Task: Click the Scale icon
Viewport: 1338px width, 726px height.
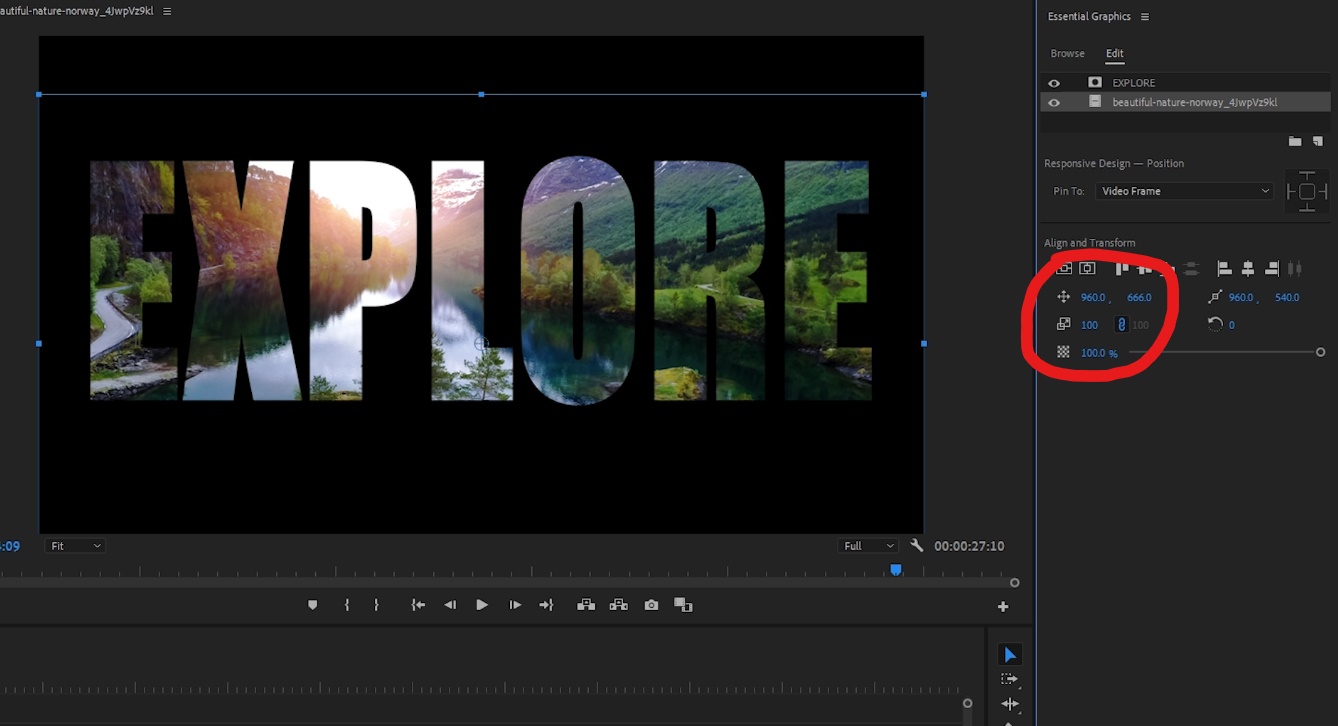Action: tap(1063, 324)
